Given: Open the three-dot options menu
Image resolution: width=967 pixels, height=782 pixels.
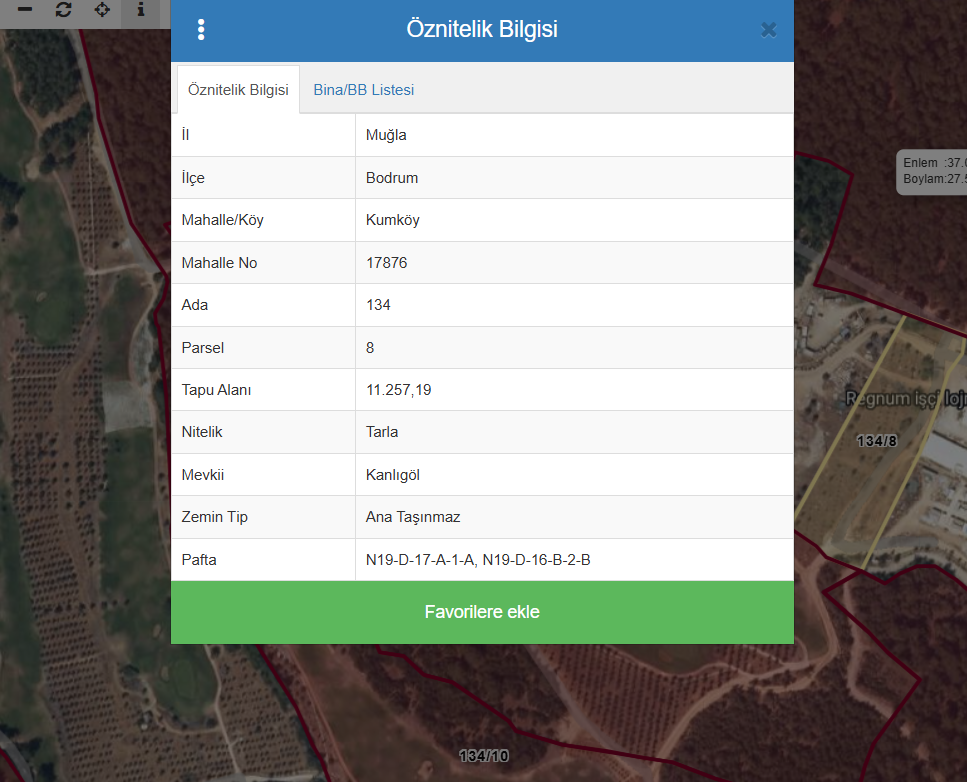Looking at the screenshot, I should pos(201,30).
